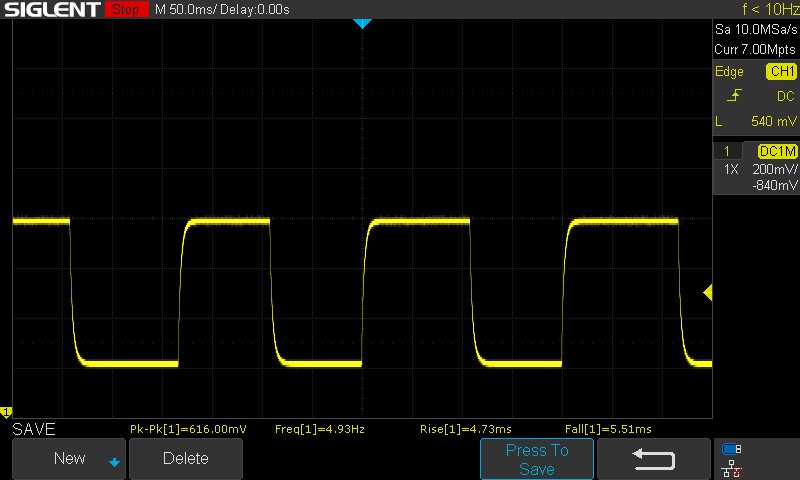
Task: Toggle the DC1M coupling badge
Action: (x=777, y=151)
